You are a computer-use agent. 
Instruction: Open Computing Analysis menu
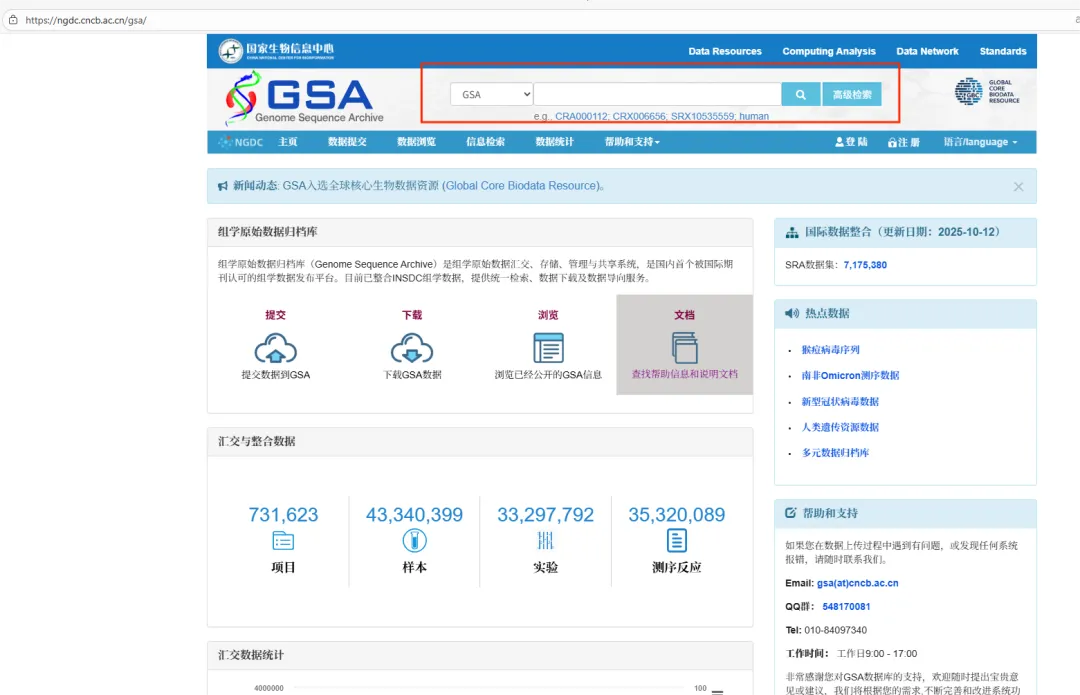[x=829, y=51]
